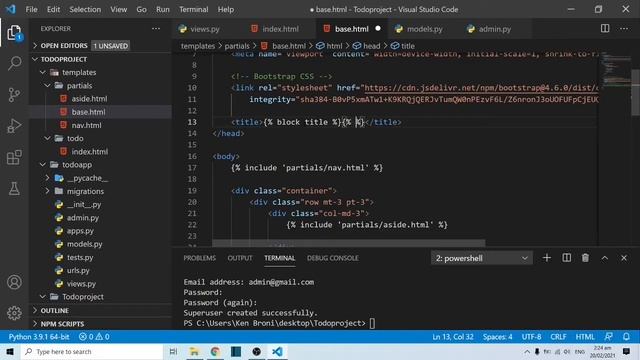The height and width of the screenshot is (360, 640).
Task: Open the Accounts icon in activity bar
Action: [x=14, y=282]
